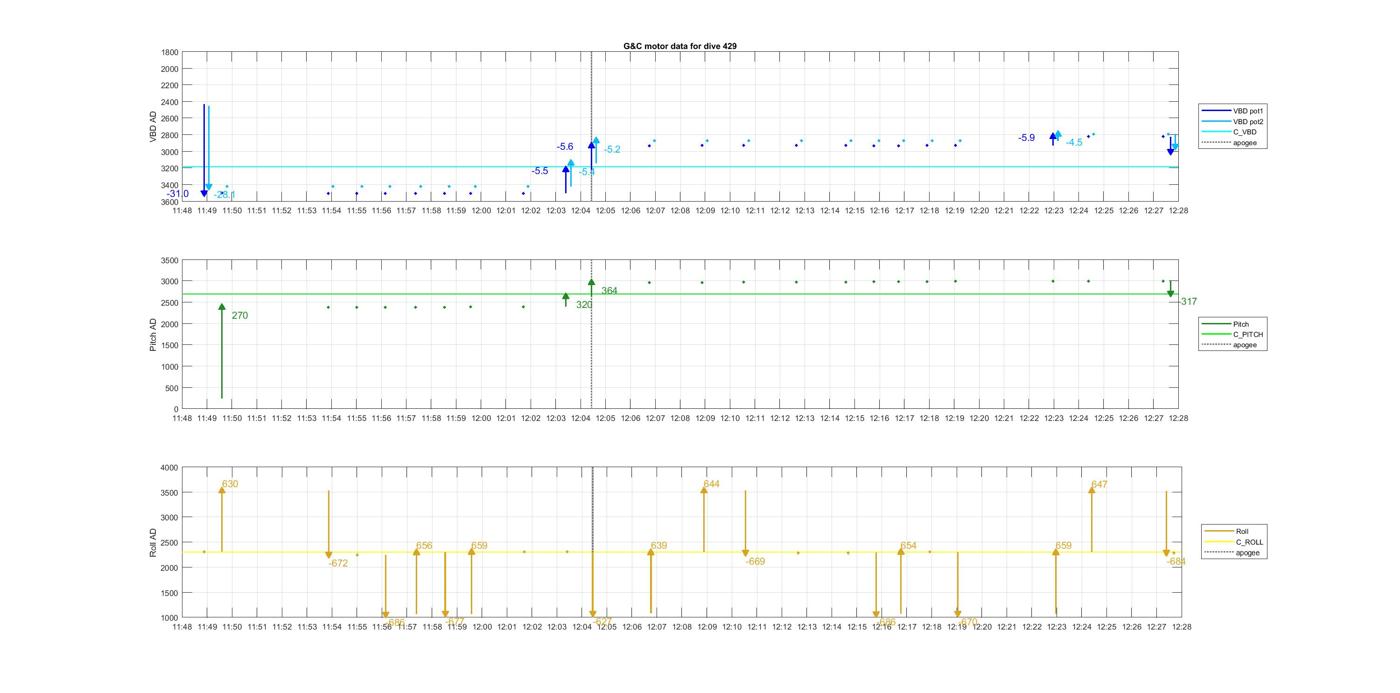
Task: Click the 654 roll data label
Action: tap(908, 546)
